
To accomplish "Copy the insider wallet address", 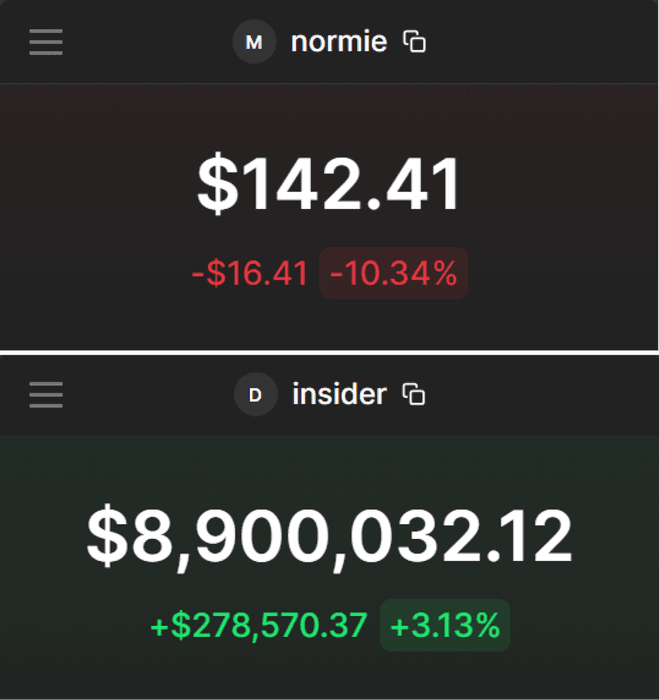I will tap(414, 394).
